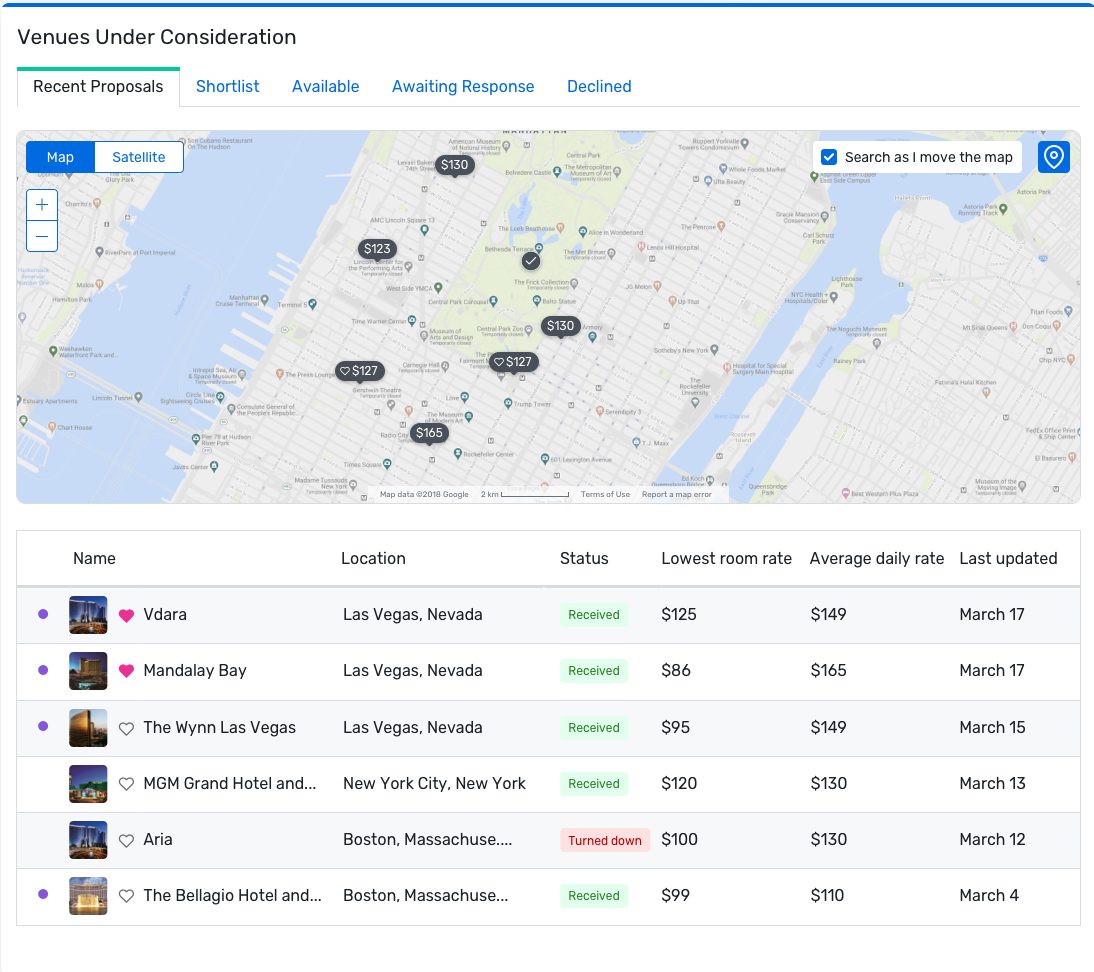Click the Received status badge for Vdara
The height and width of the screenshot is (972, 1094).
(x=594, y=615)
